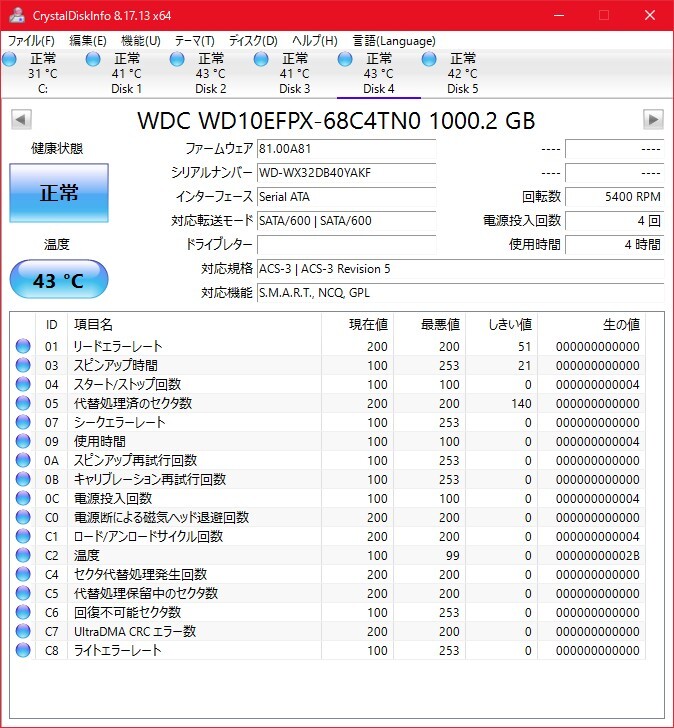Screen dimensions: 674x728
Task: Open the 機能(U) menu
Action: click(x=141, y=41)
